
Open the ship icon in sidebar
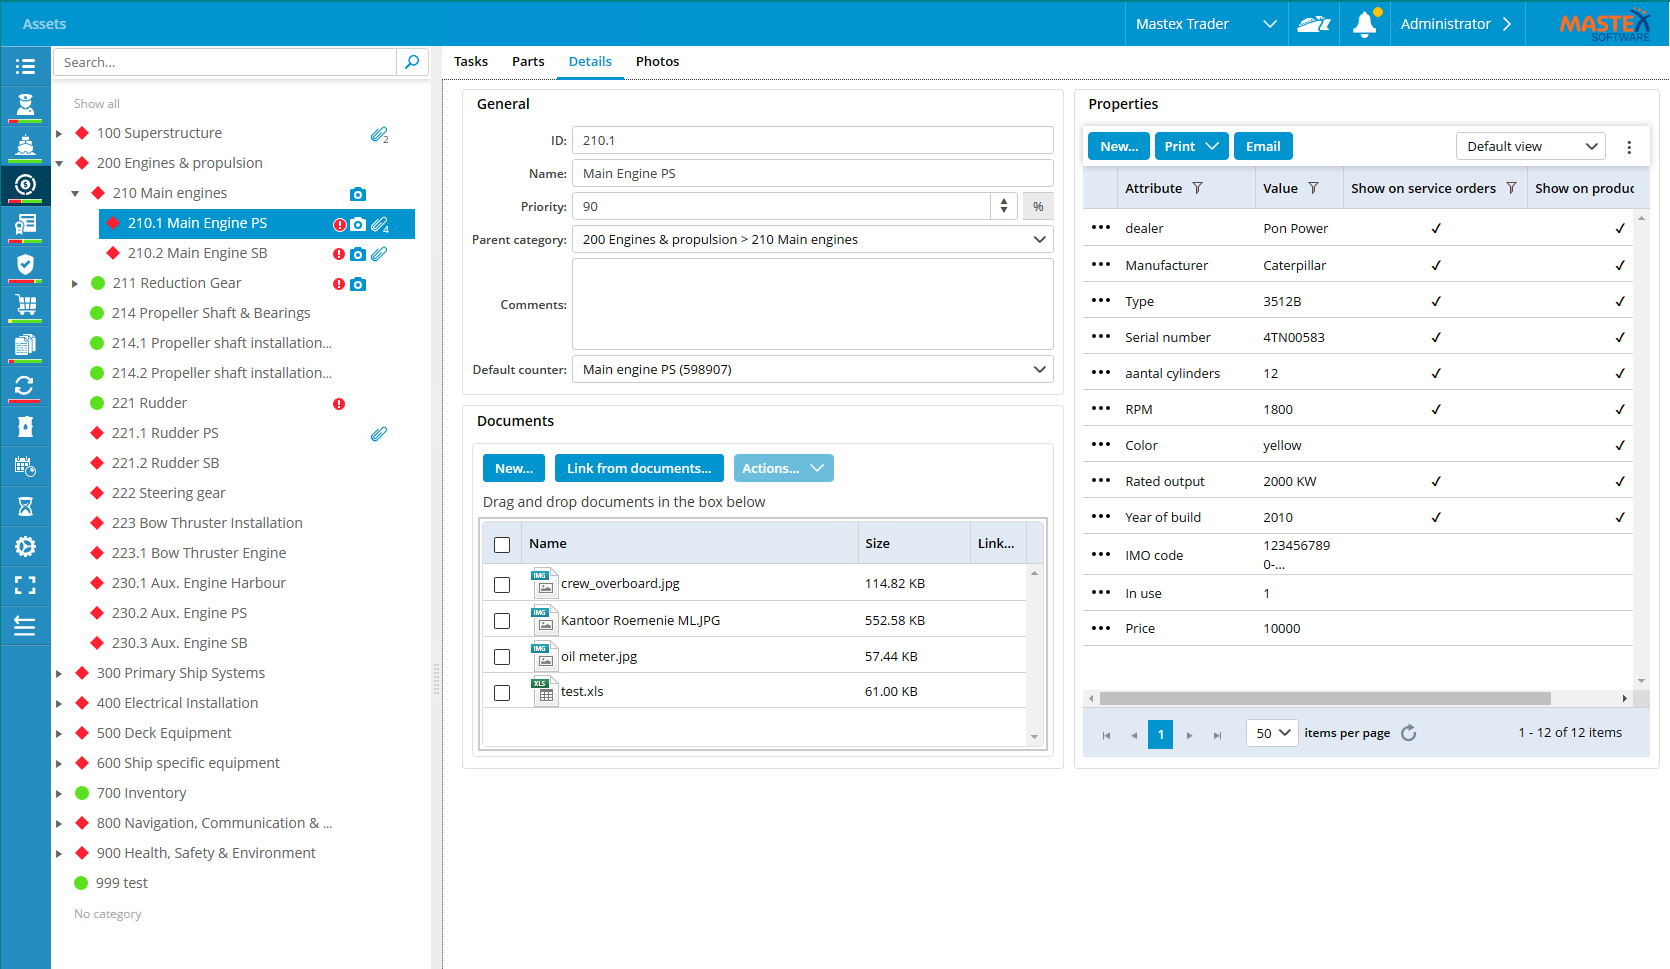click(25, 146)
